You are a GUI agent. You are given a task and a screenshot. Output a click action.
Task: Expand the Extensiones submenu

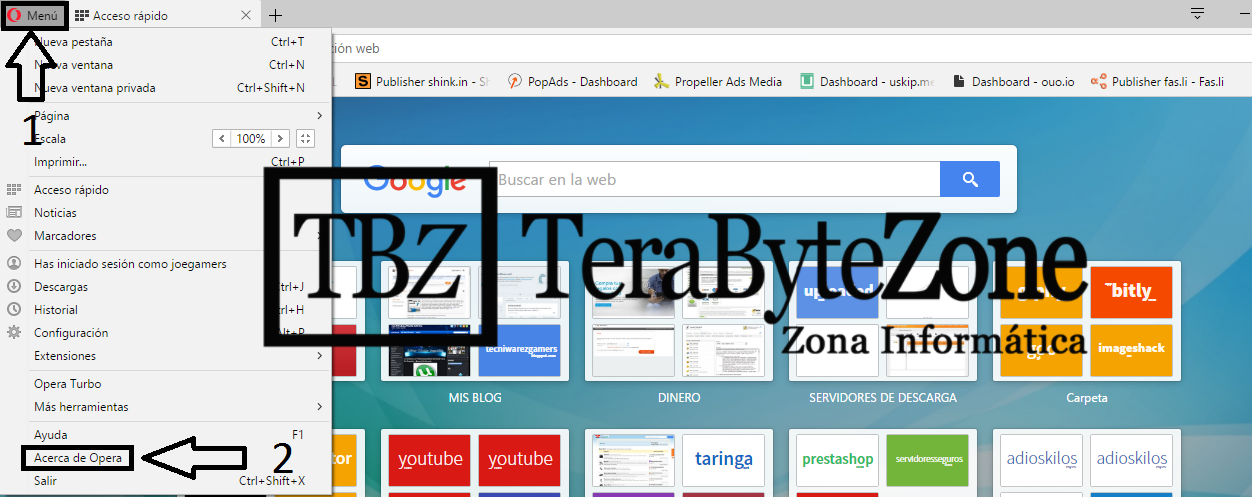(x=167, y=356)
